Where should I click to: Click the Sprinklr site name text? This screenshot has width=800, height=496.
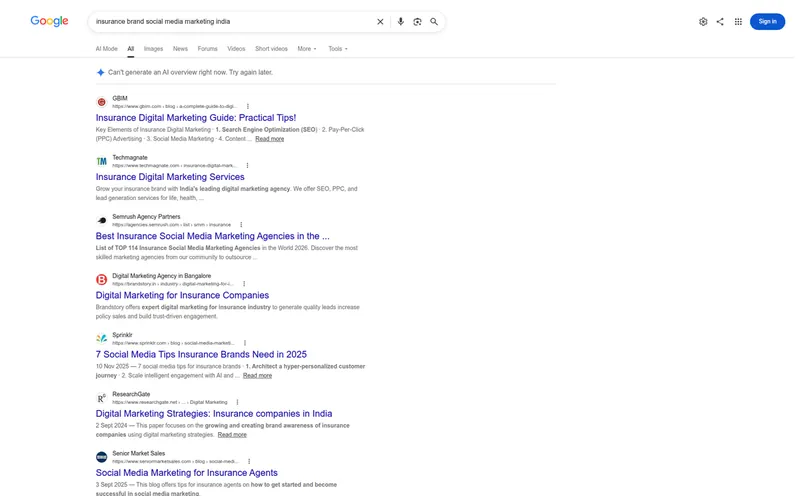[122, 335]
